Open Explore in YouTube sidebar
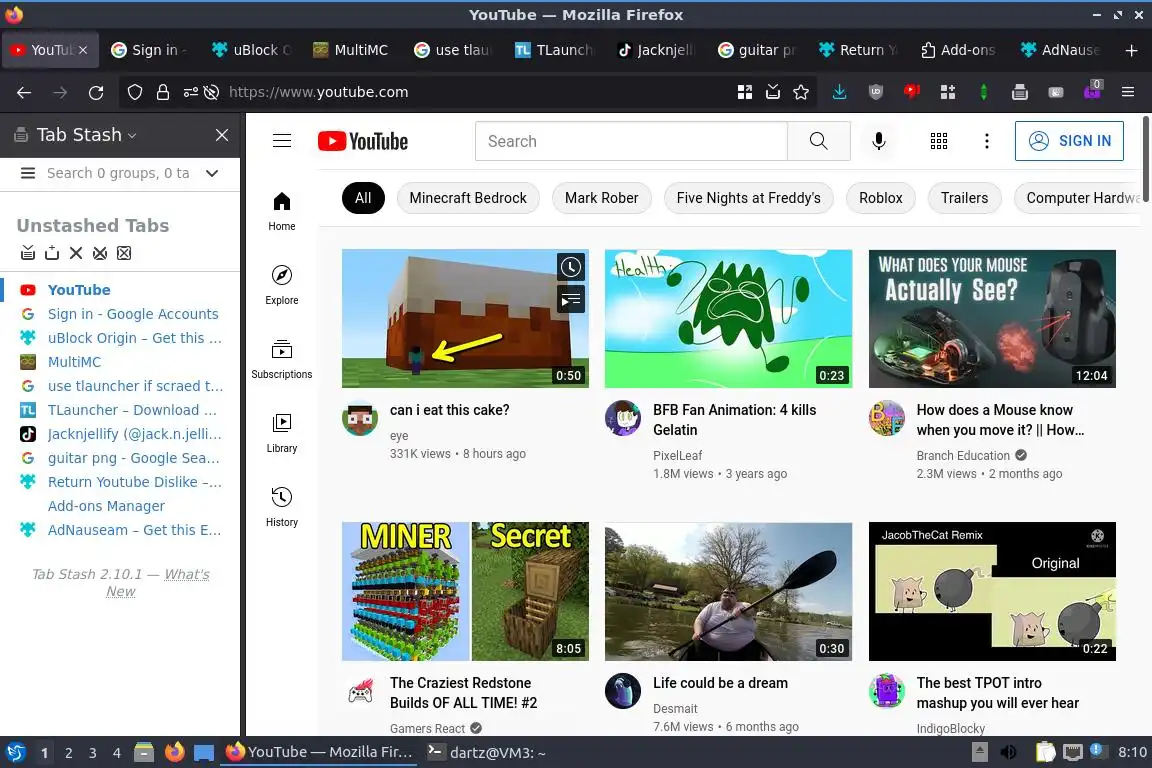Image resolution: width=1152 pixels, height=768 pixels. click(281, 285)
